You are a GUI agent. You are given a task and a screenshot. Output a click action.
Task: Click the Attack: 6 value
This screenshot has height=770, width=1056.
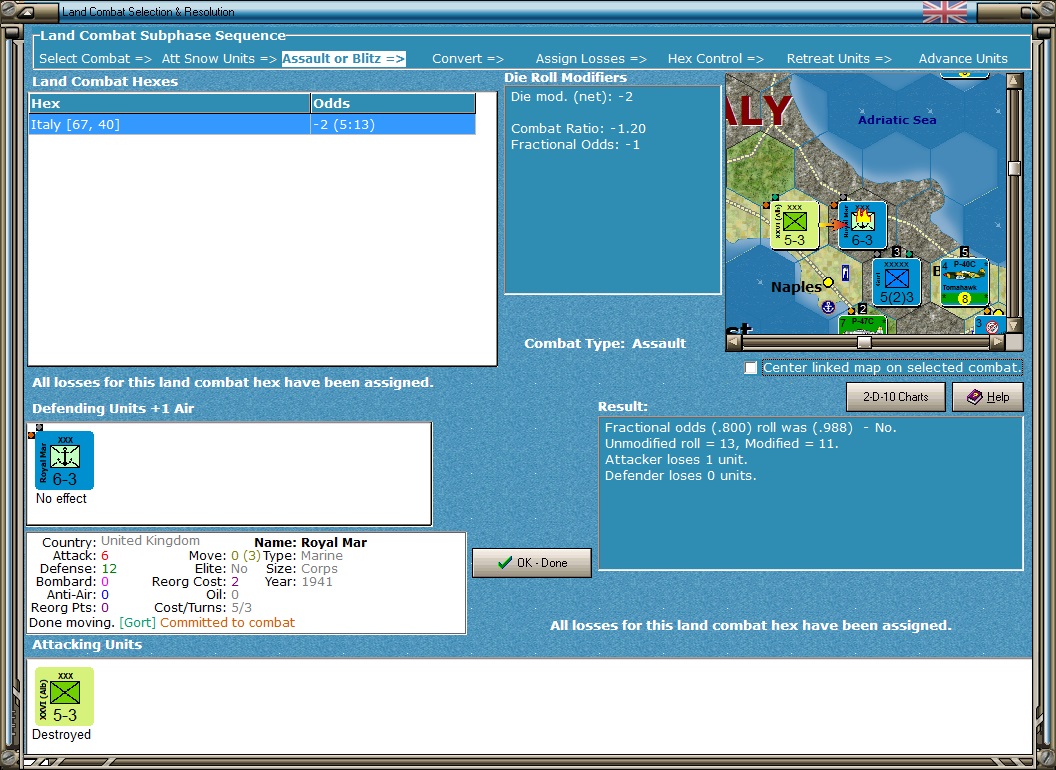click(104, 556)
